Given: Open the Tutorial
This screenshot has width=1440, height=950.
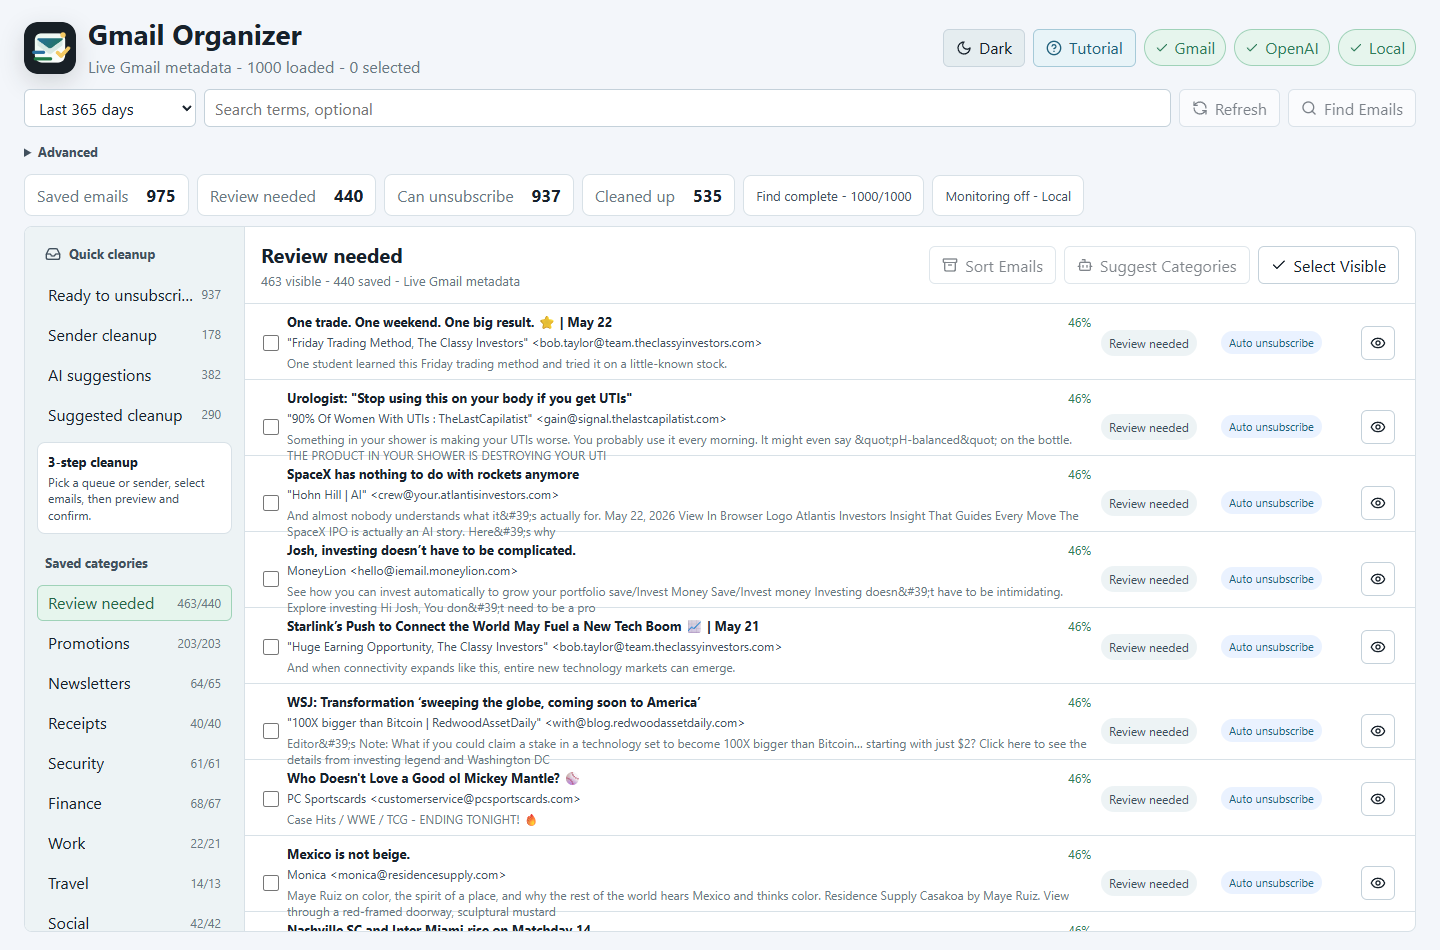Looking at the screenshot, I should point(1084,48).
